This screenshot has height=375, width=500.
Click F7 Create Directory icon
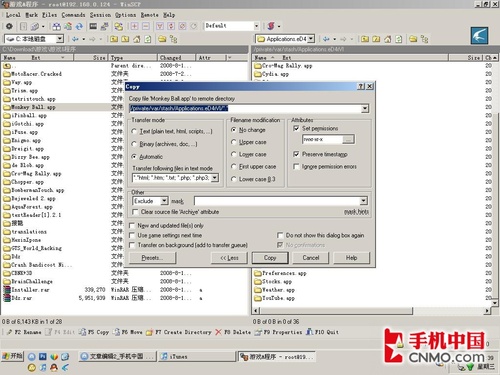coord(150,332)
